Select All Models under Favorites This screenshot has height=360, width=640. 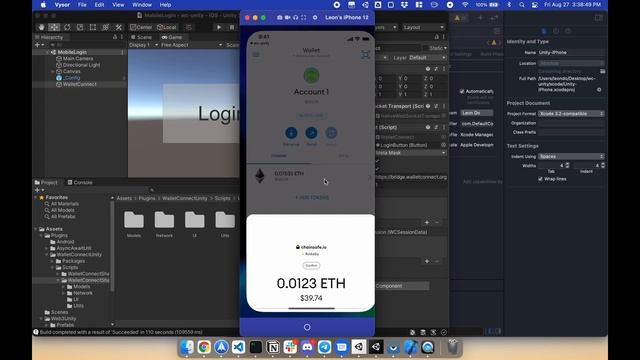[x=62, y=210]
